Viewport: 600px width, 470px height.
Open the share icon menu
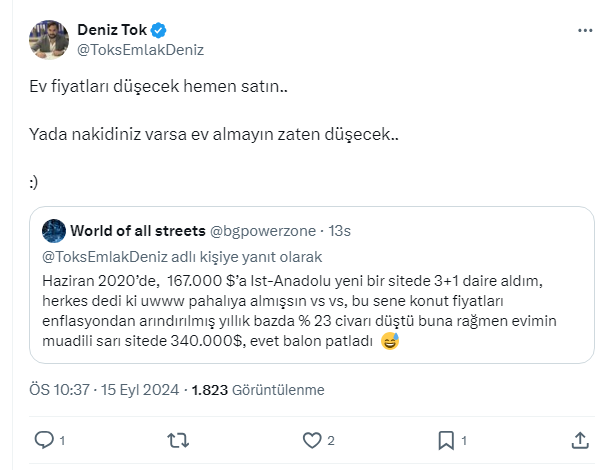579,440
